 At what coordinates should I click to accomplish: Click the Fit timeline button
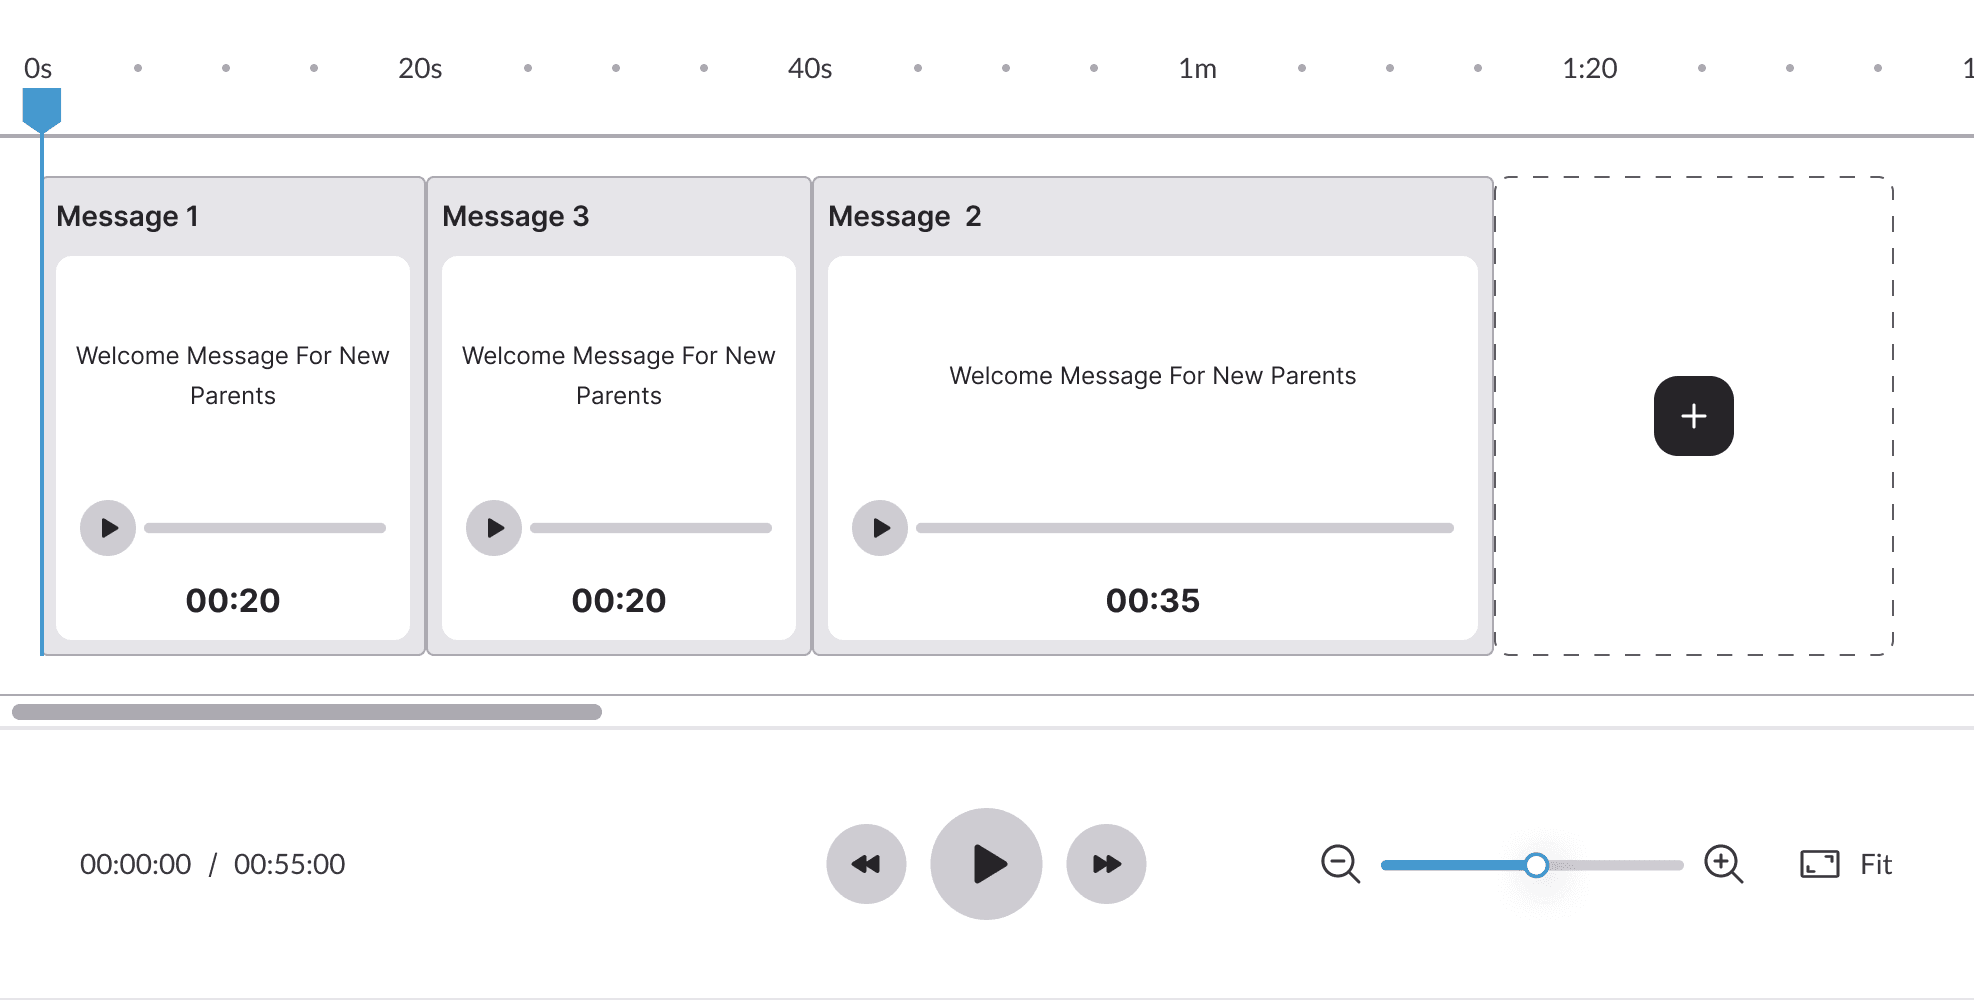[1846, 864]
